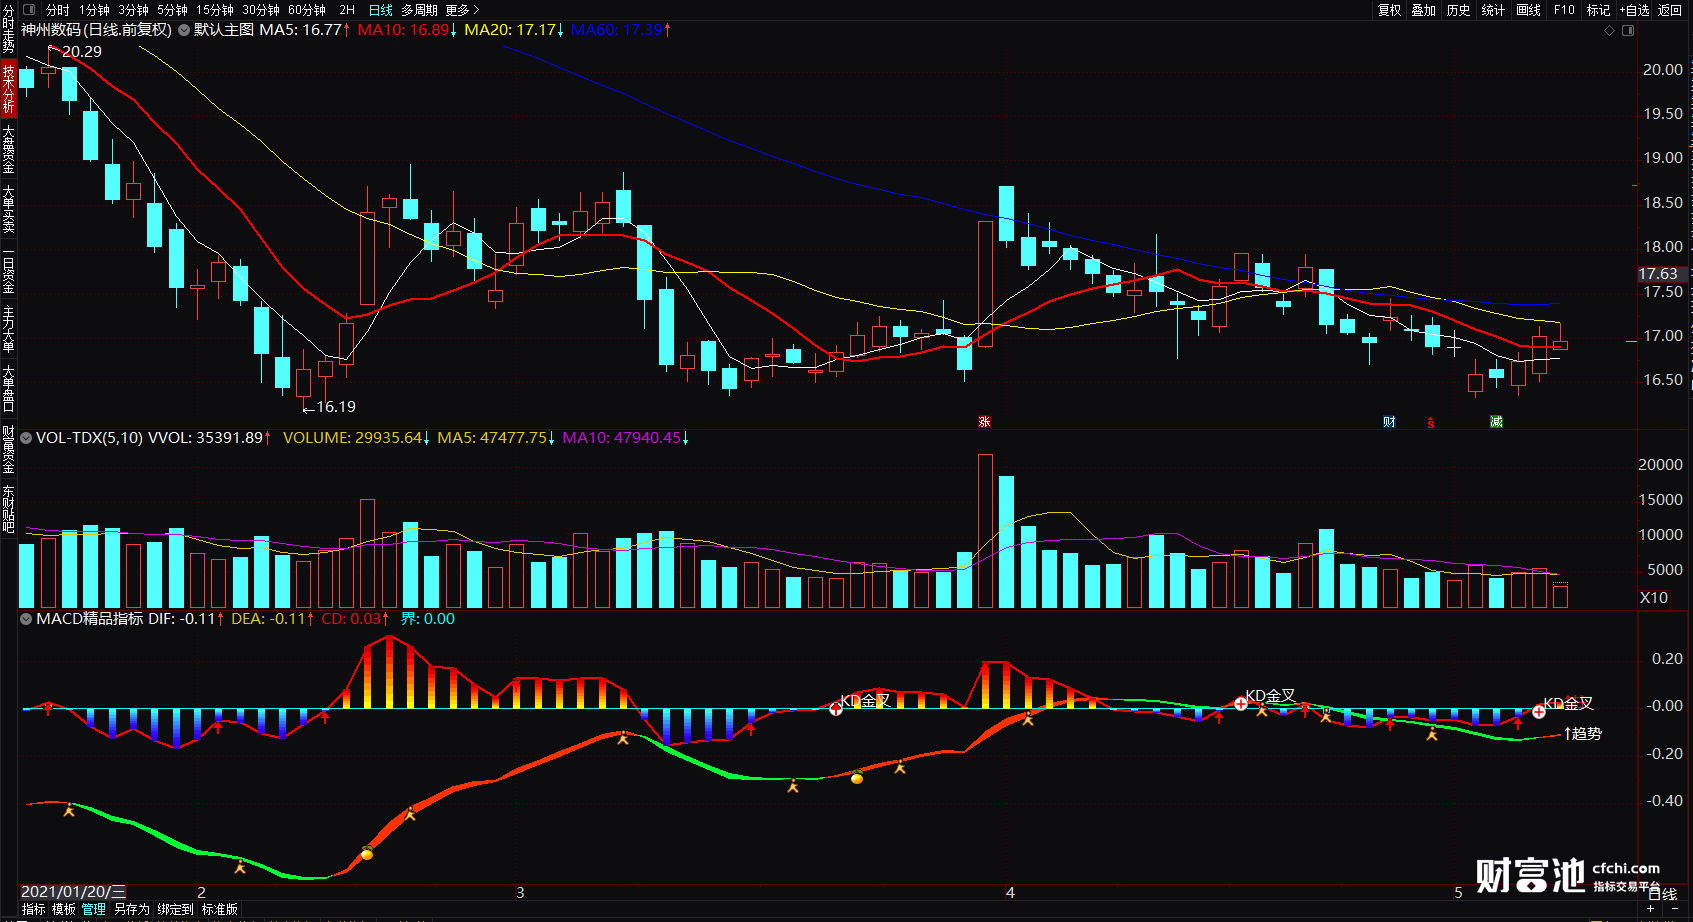This screenshot has height=922, width=1693.
Task: Click the 神州数码 stock title
Action: pyautogui.click(x=96, y=30)
